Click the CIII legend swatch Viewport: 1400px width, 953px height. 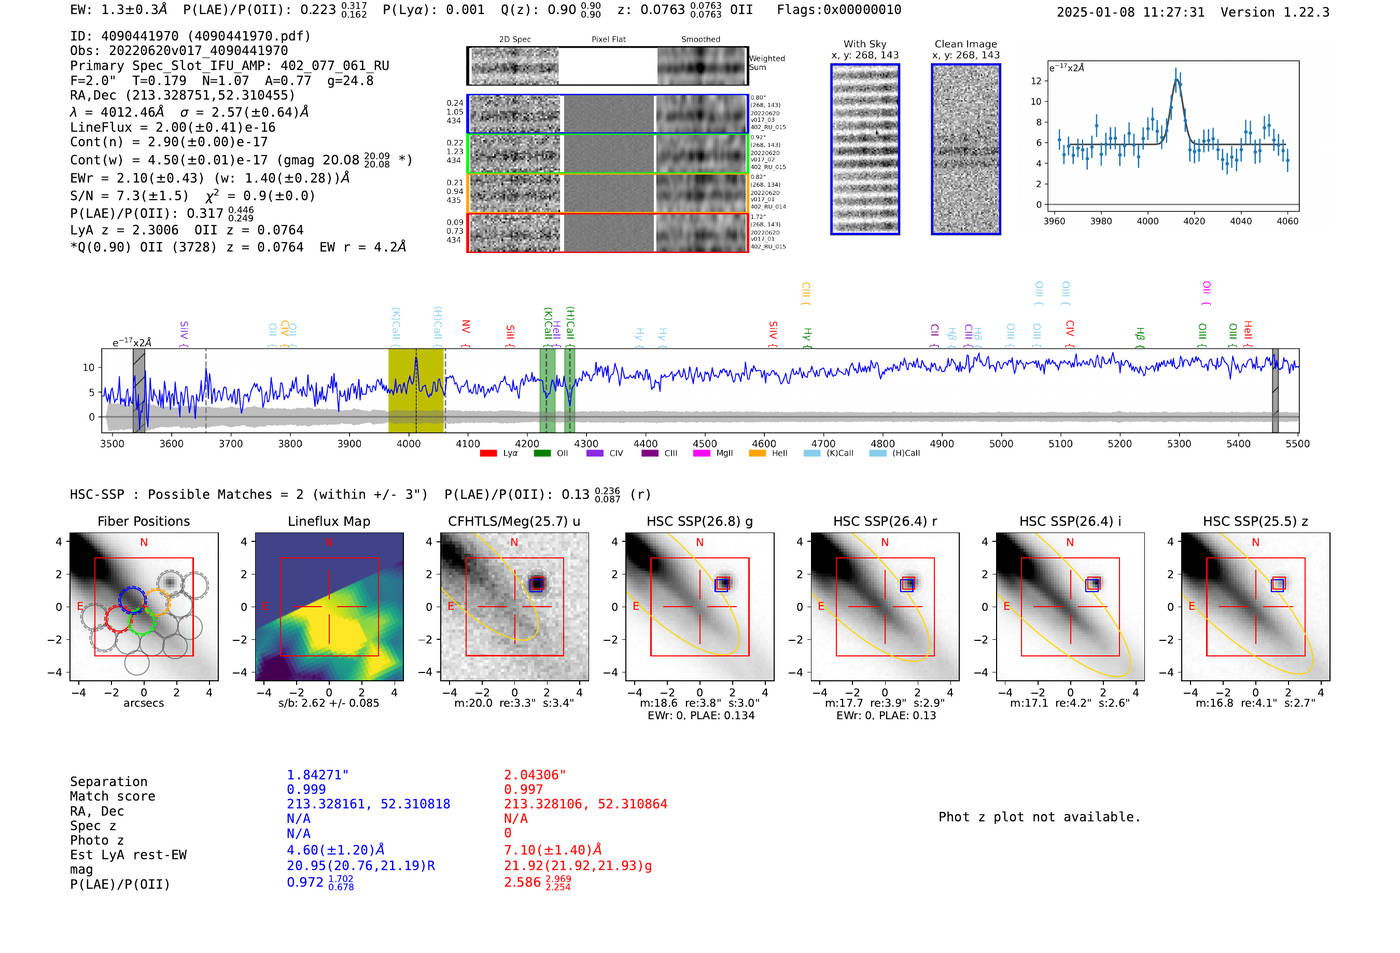[x=650, y=453]
